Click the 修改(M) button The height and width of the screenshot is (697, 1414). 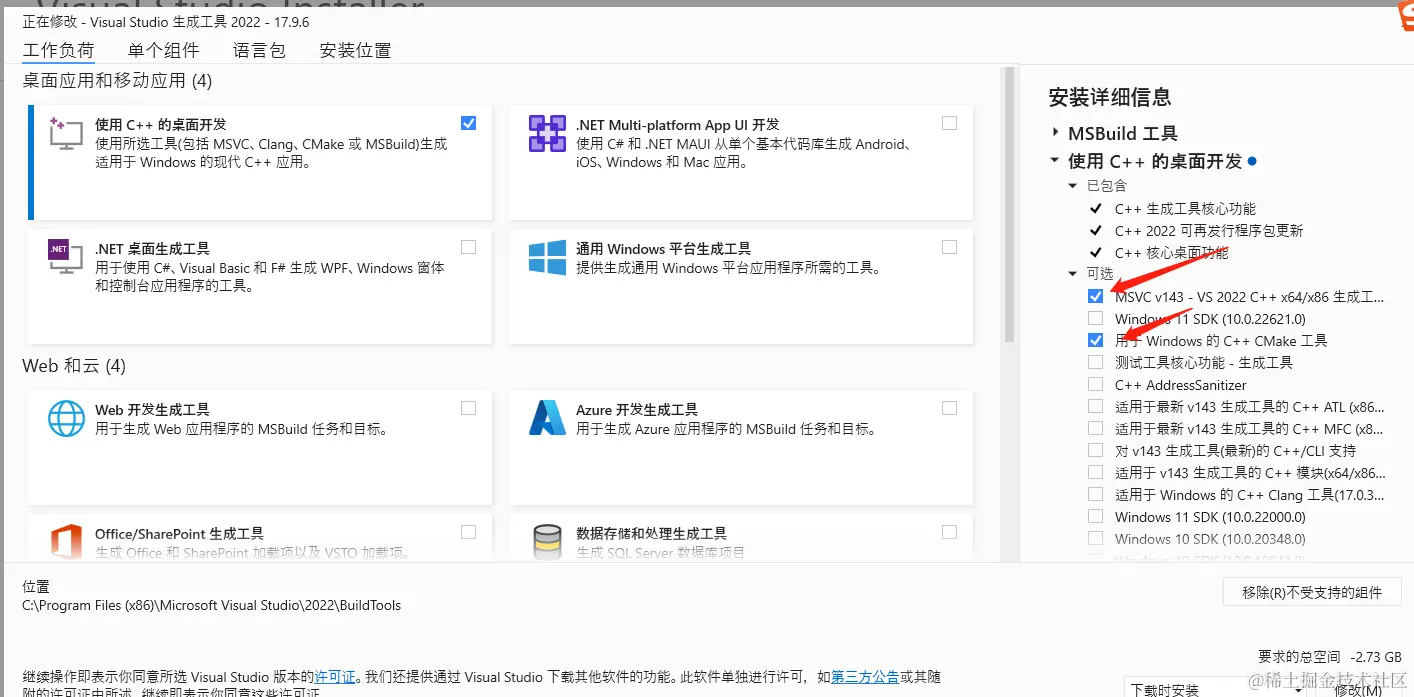(1358, 689)
